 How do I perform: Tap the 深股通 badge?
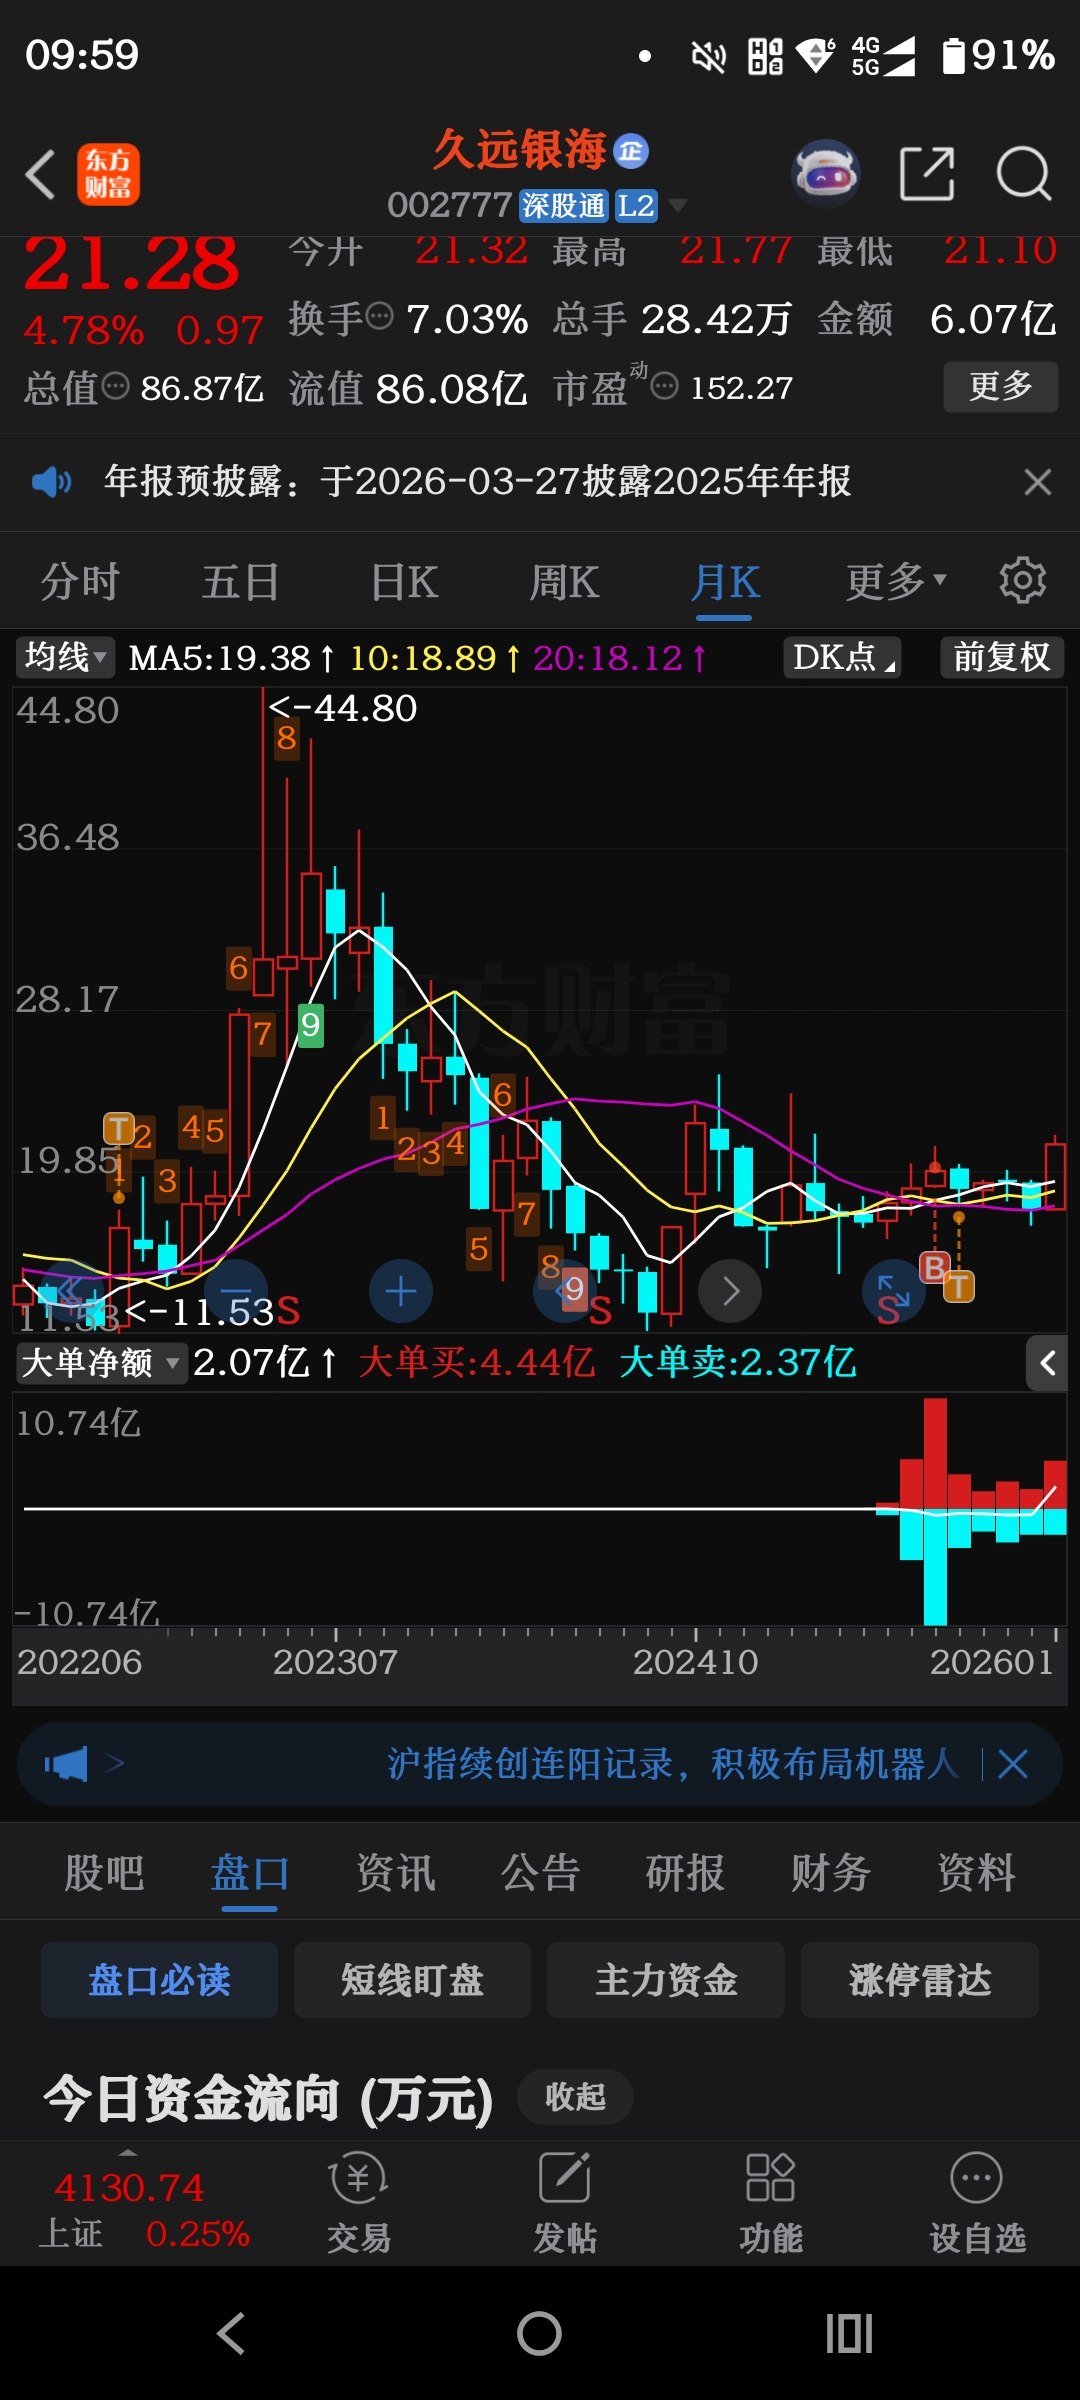(564, 206)
